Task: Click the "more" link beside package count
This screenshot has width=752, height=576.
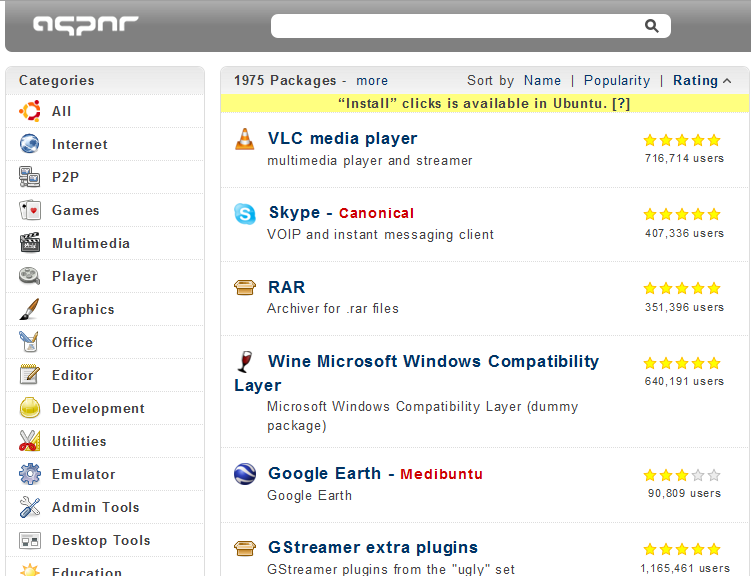Action: [372, 81]
